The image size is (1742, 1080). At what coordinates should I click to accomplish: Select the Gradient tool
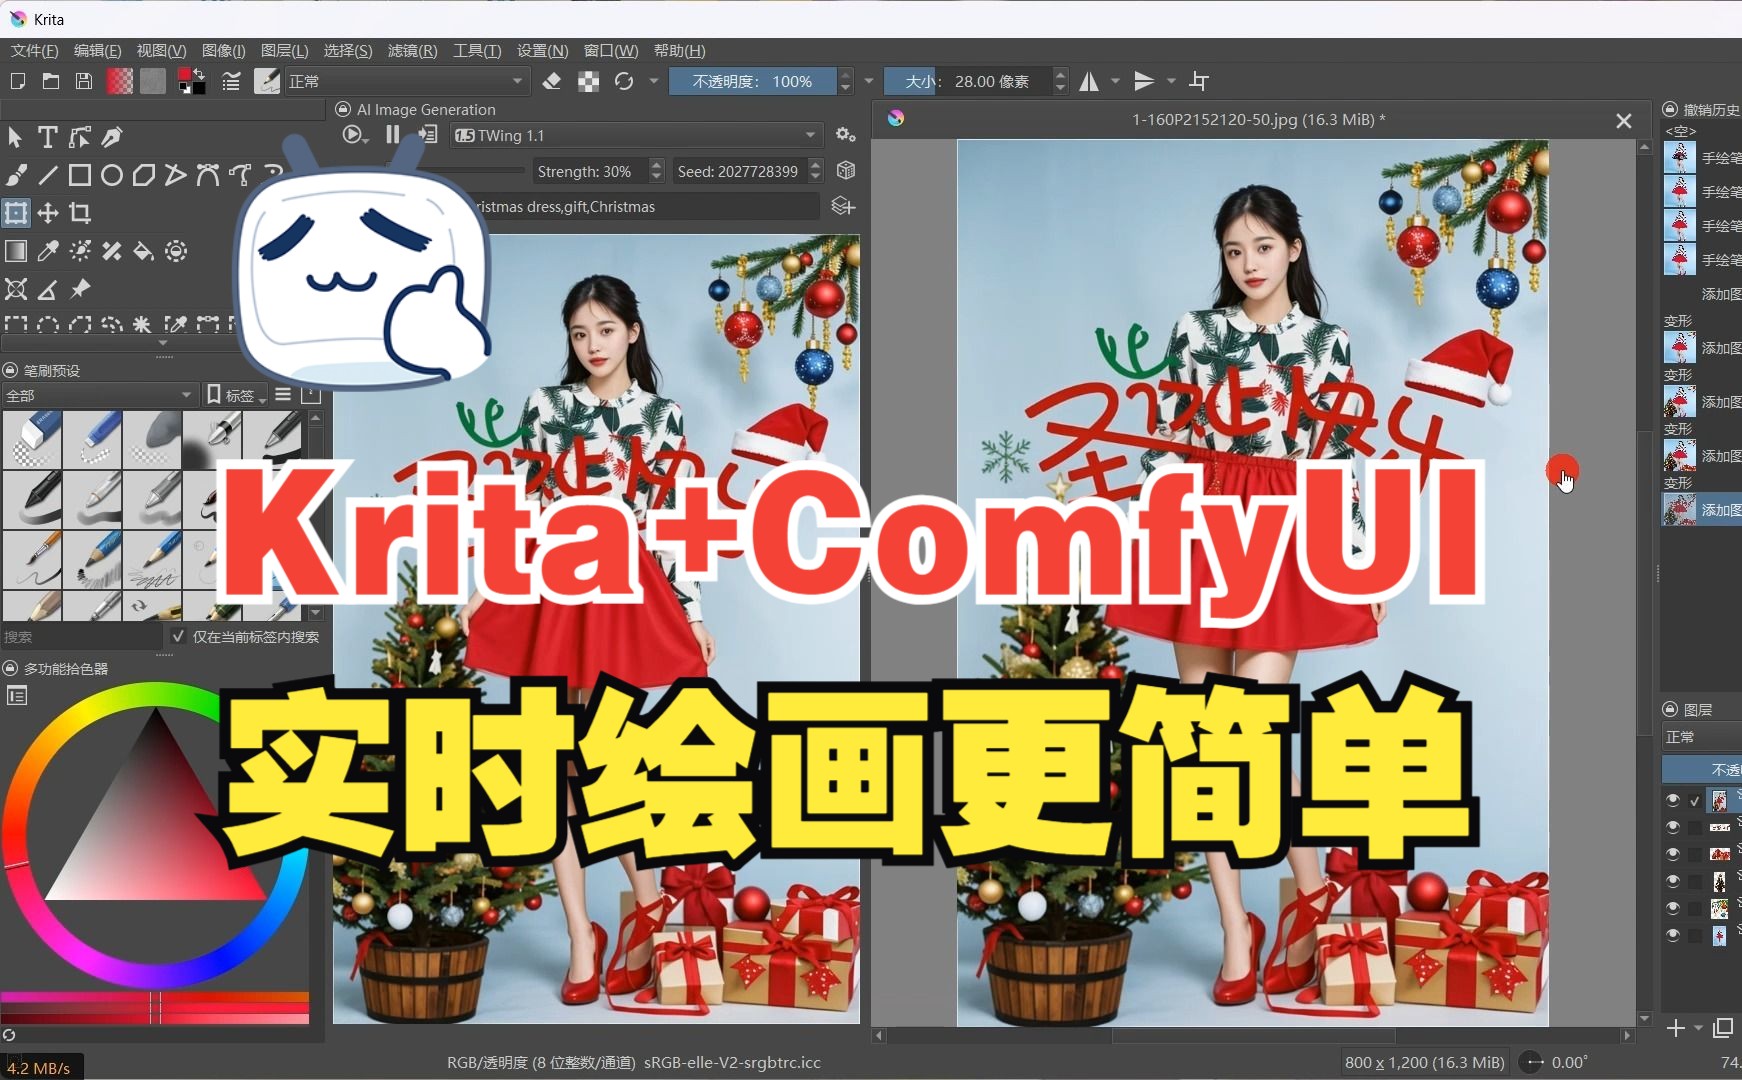tap(16, 251)
